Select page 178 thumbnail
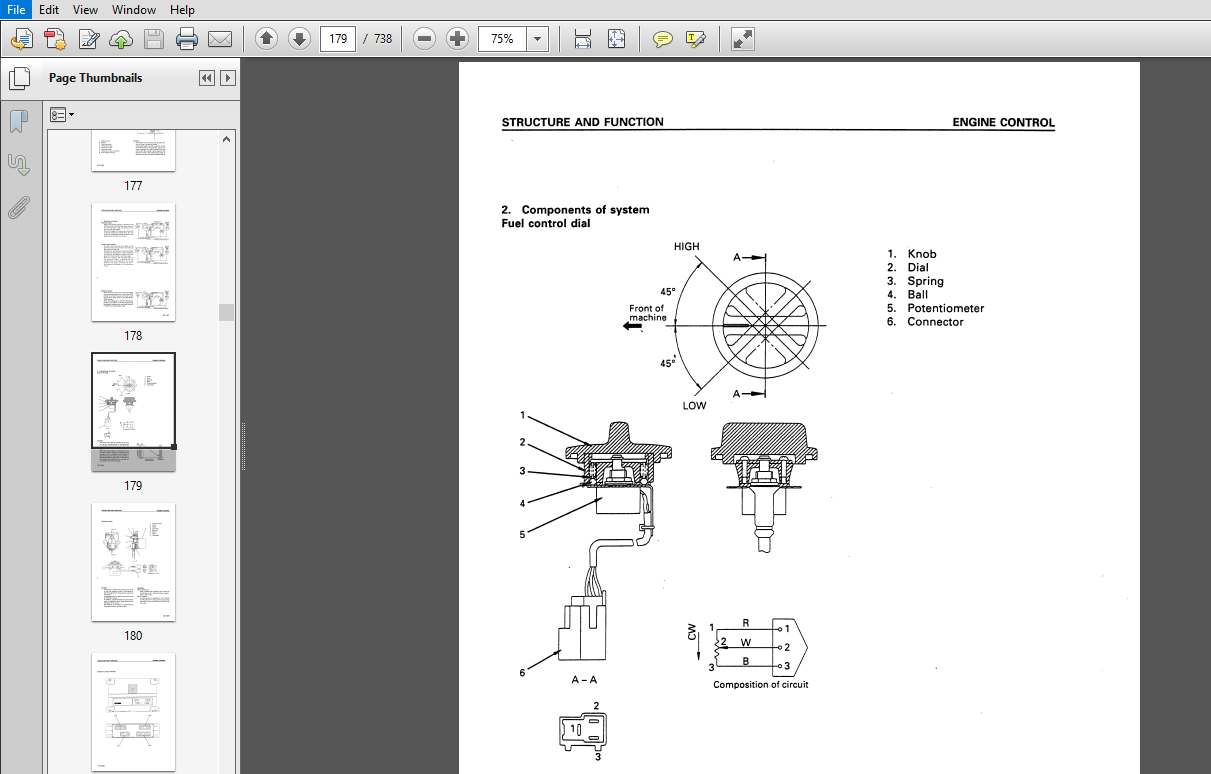Image resolution: width=1211 pixels, height=774 pixels. [133, 262]
